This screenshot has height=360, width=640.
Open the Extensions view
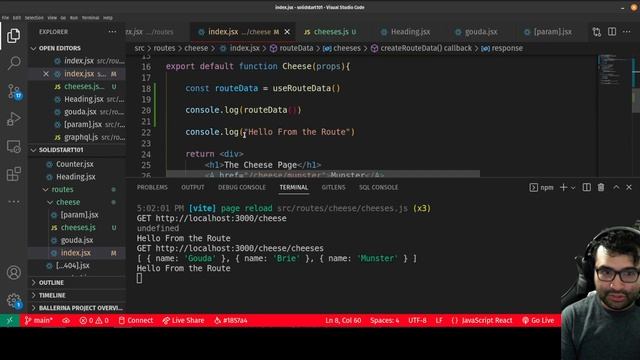click(x=13, y=174)
